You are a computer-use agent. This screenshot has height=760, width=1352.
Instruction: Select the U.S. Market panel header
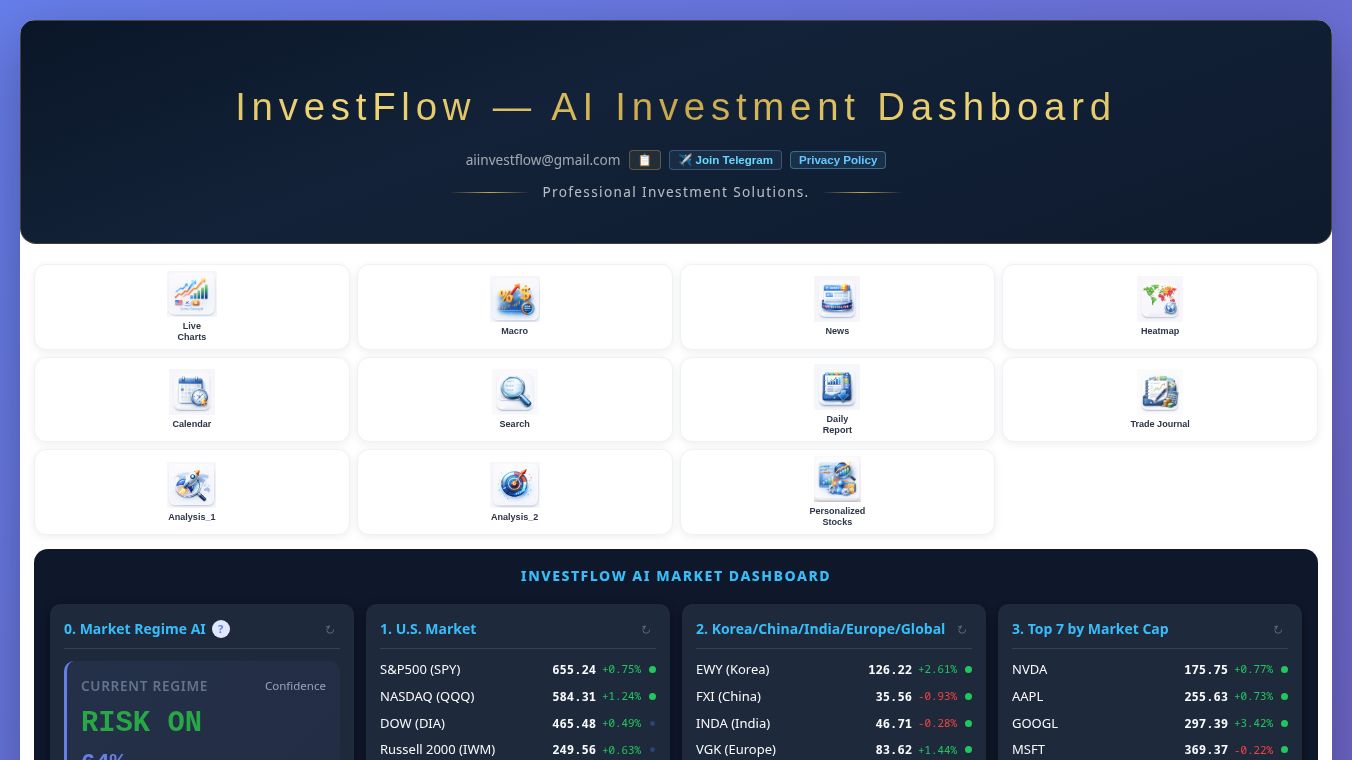click(428, 629)
